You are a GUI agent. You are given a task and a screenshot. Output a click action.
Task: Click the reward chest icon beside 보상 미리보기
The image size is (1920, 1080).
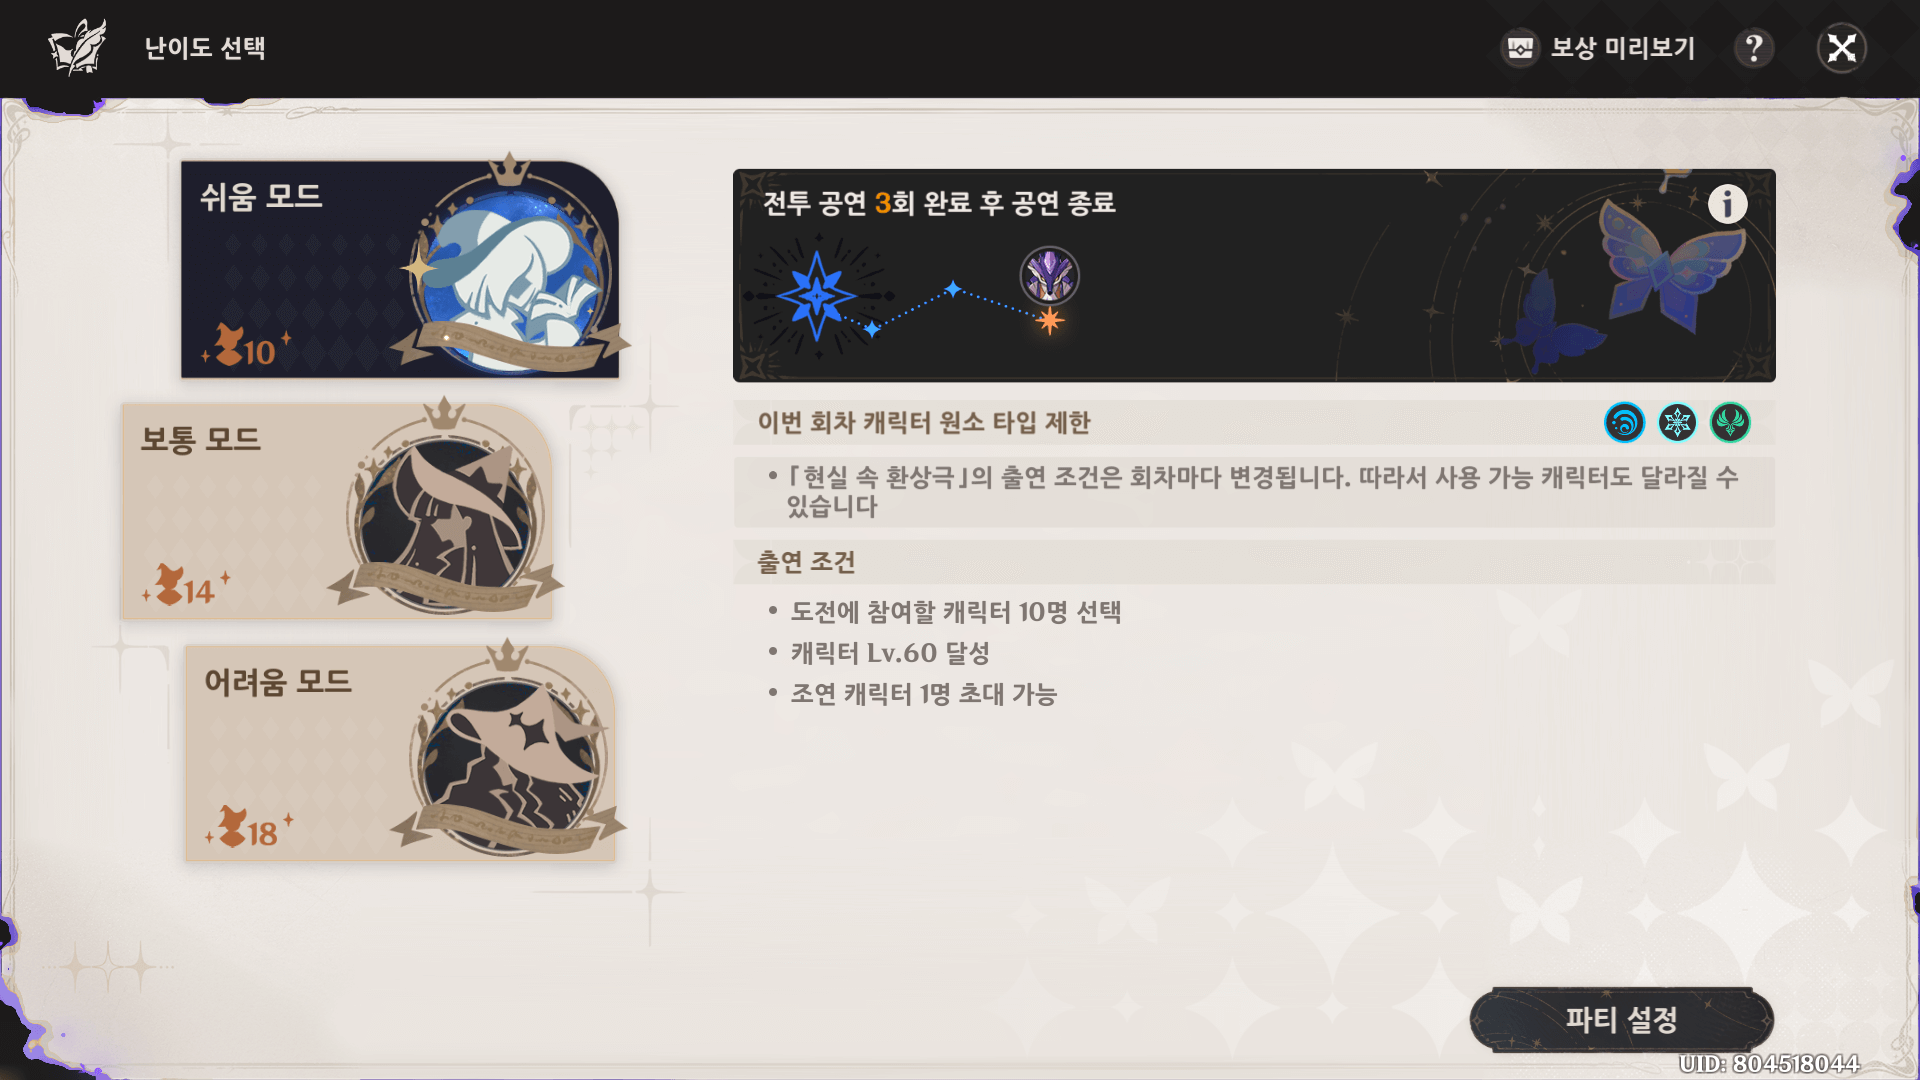click(x=1521, y=48)
